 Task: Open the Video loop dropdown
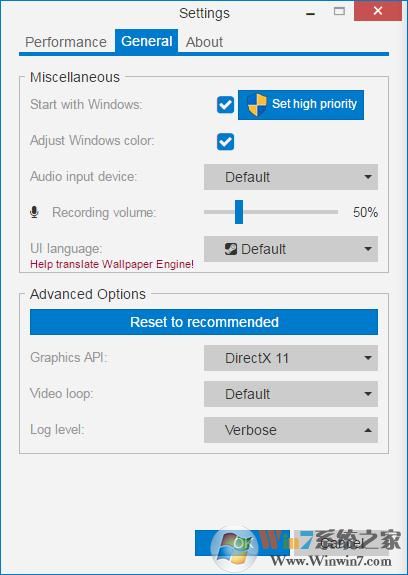(291, 394)
